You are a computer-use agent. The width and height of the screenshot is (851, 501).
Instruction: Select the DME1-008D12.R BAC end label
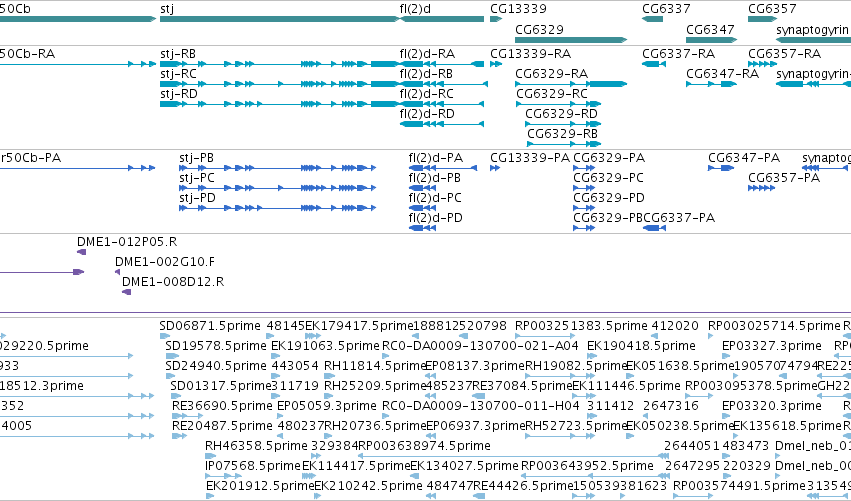(173, 282)
